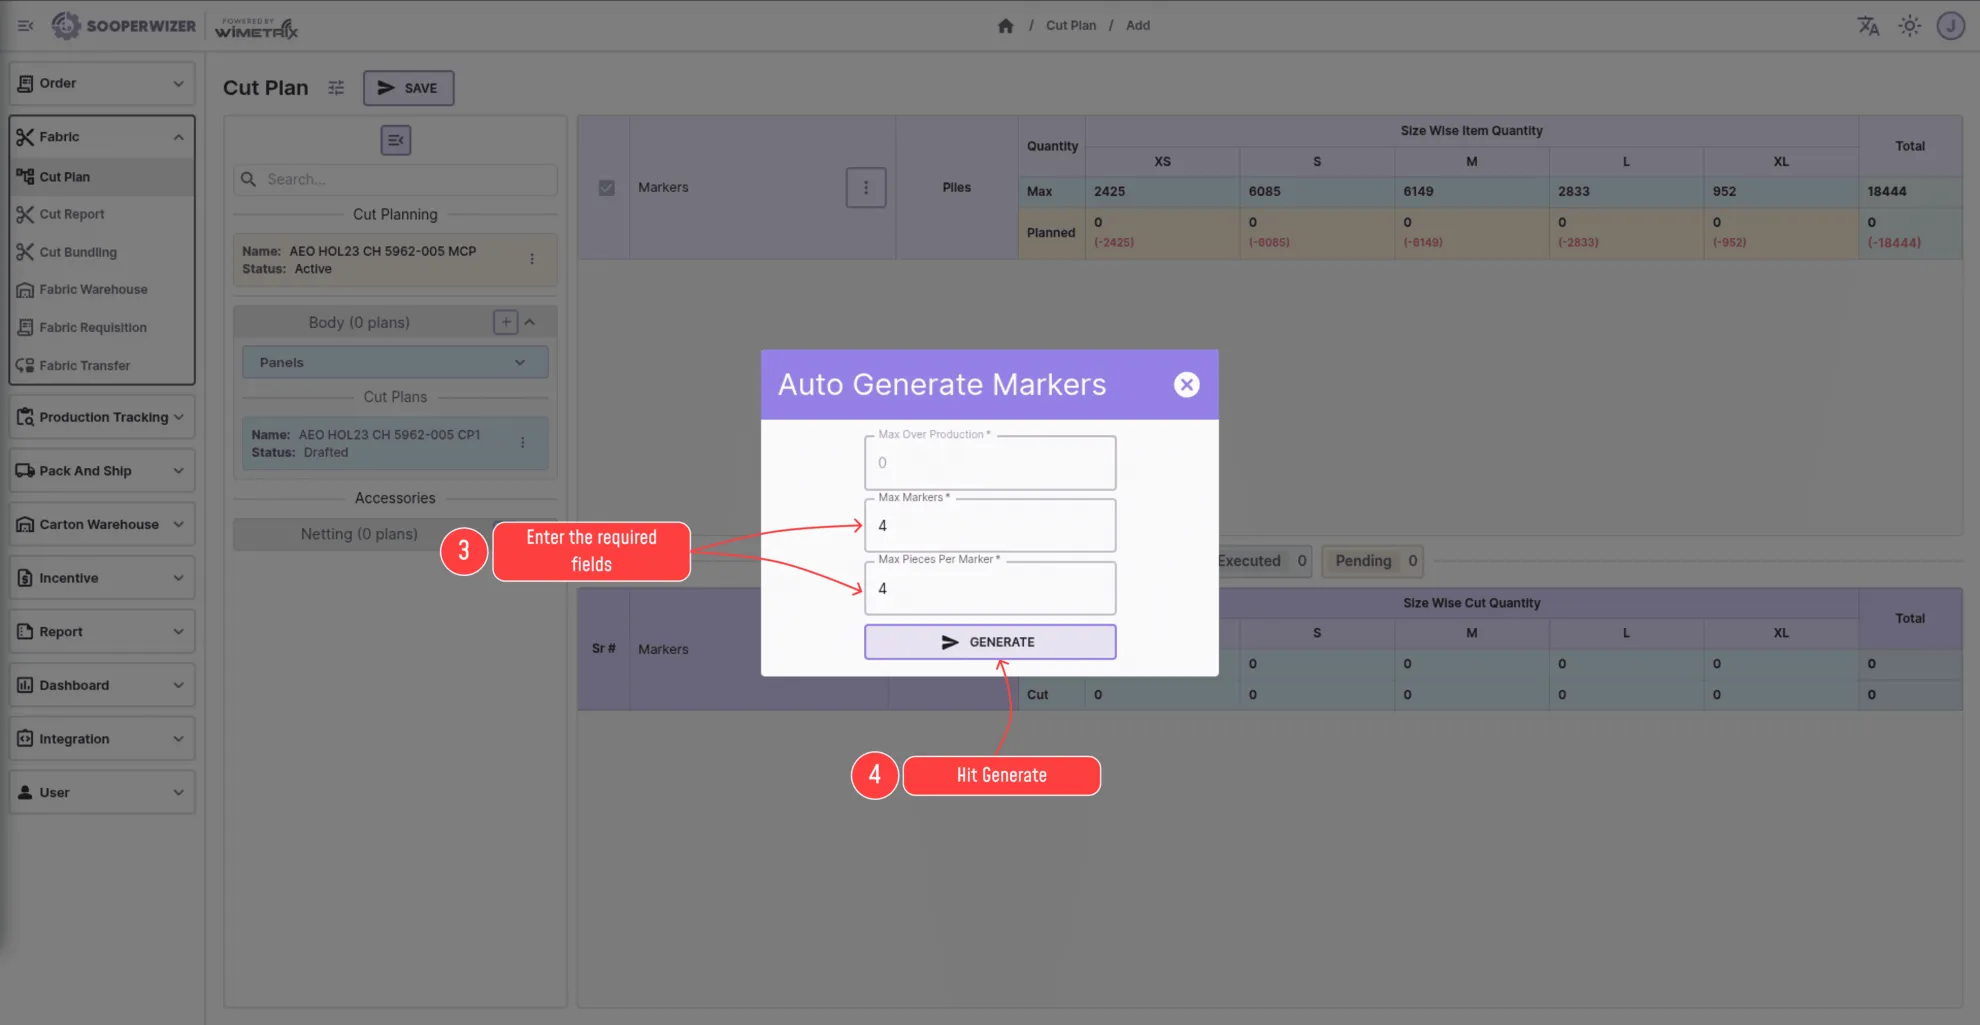Toggle the Markers header checkbox
Image resolution: width=1980 pixels, height=1025 pixels.
point(606,188)
